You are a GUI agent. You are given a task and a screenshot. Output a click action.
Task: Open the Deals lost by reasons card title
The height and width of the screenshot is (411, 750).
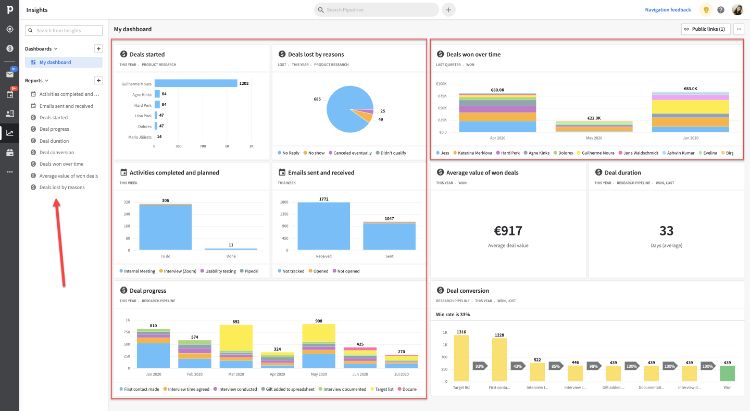click(x=316, y=55)
